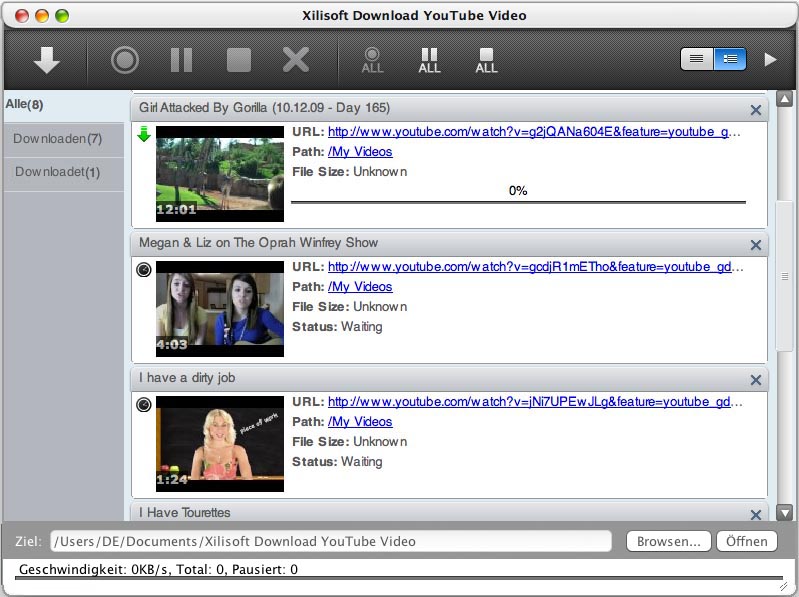Start ALL downloads toolbar icon
This screenshot has height=597, width=799.
[x=372, y=61]
